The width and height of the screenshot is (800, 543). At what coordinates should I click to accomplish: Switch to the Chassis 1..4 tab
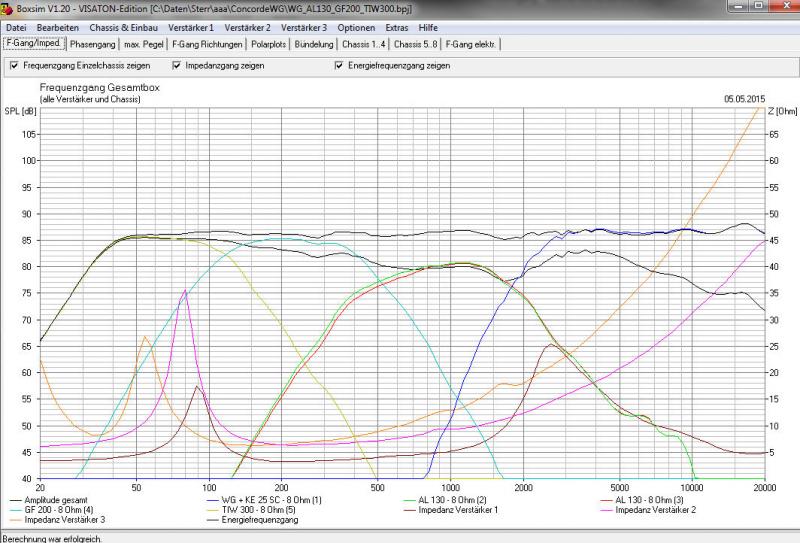click(x=364, y=45)
